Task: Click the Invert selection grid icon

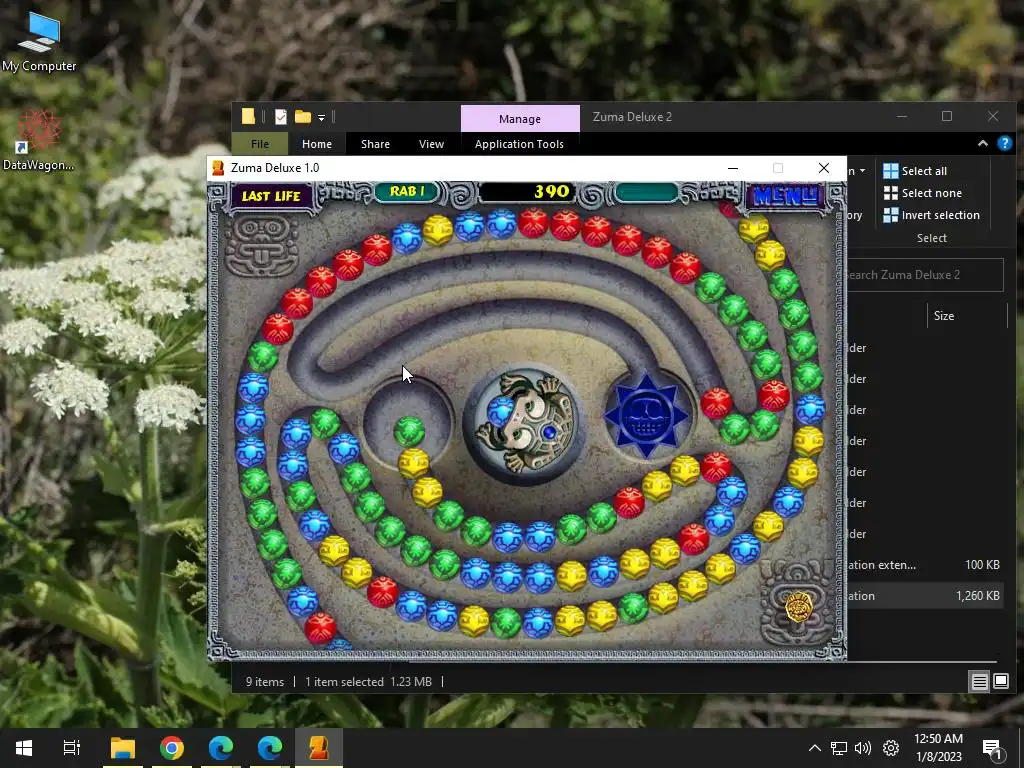Action: point(890,215)
